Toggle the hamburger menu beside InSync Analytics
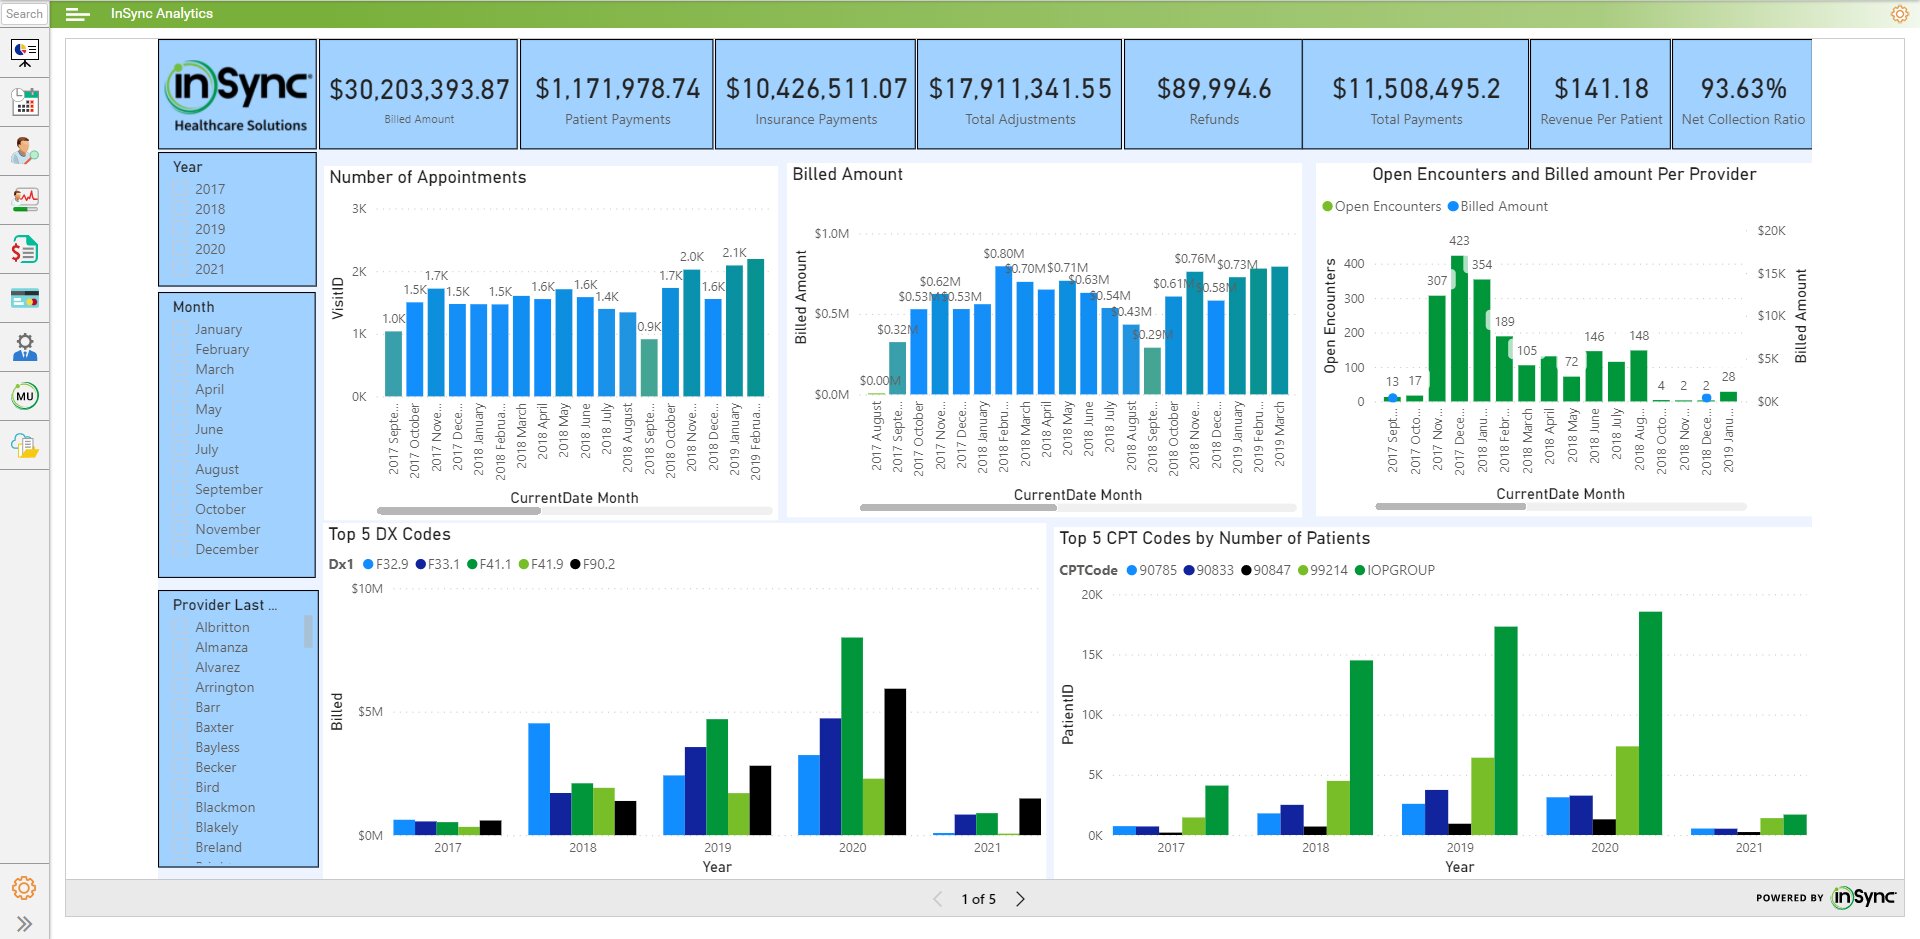The height and width of the screenshot is (939, 1920). (77, 14)
